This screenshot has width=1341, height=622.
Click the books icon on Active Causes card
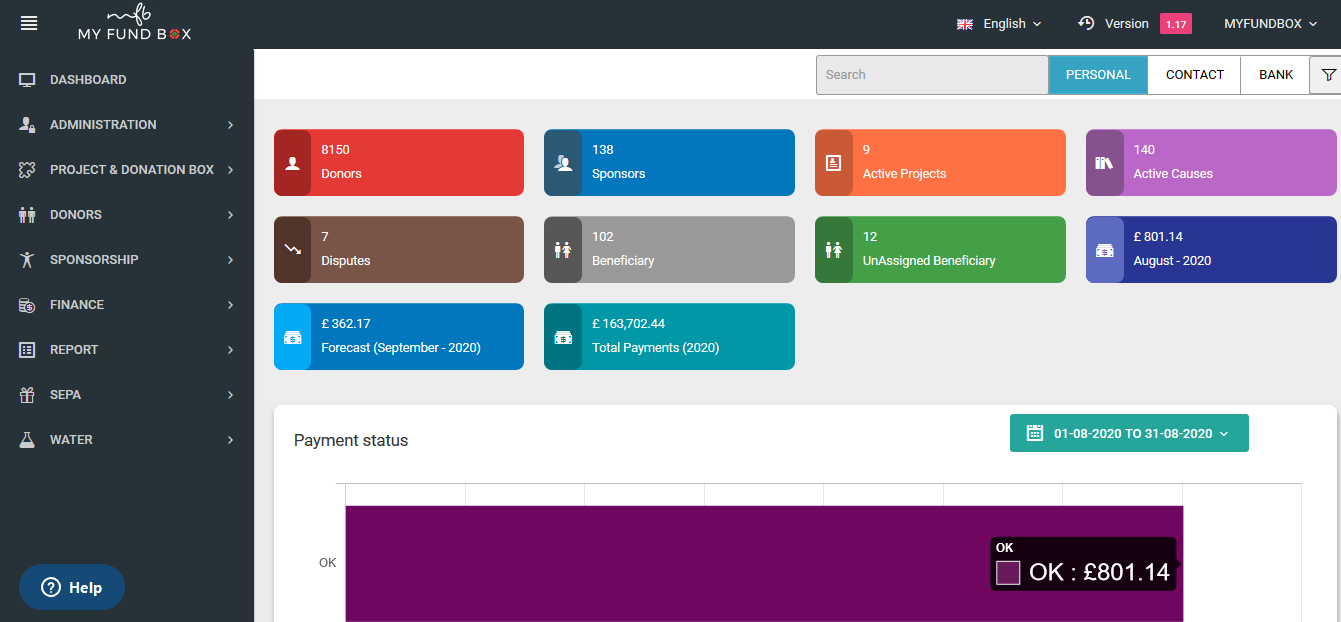[x=1105, y=162]
